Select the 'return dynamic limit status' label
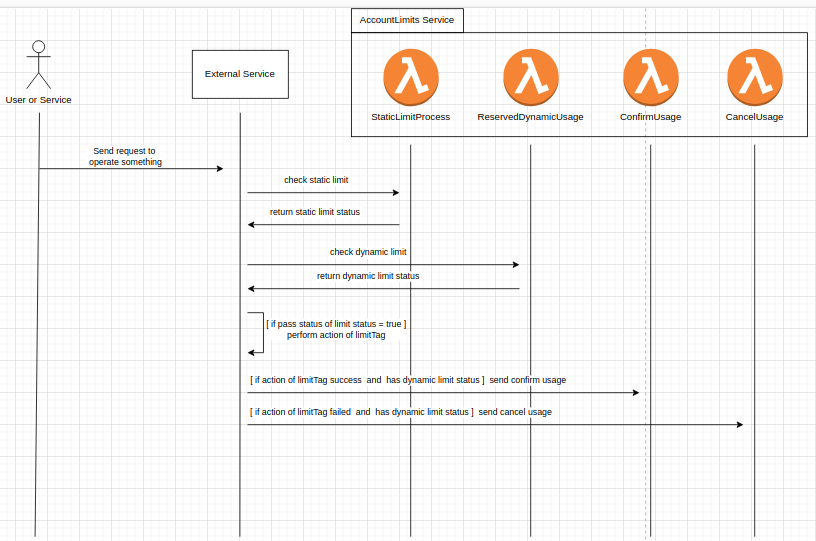Image resolution: width=816 pixels, height=541 pixels. [x=368, y=276]
